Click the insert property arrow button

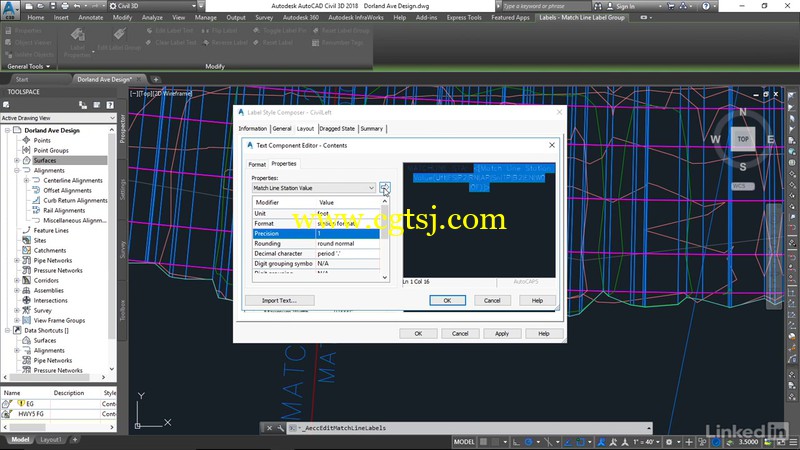[385, 188]
